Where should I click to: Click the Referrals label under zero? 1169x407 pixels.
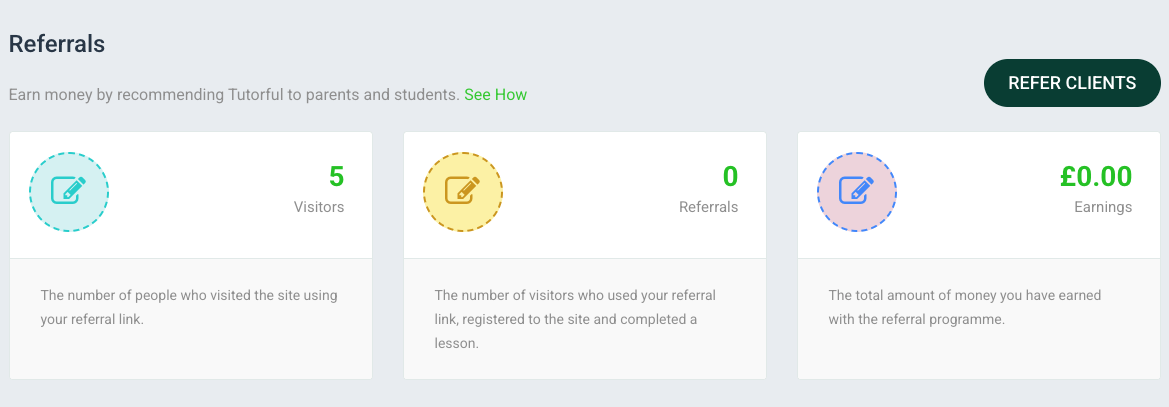708,207
